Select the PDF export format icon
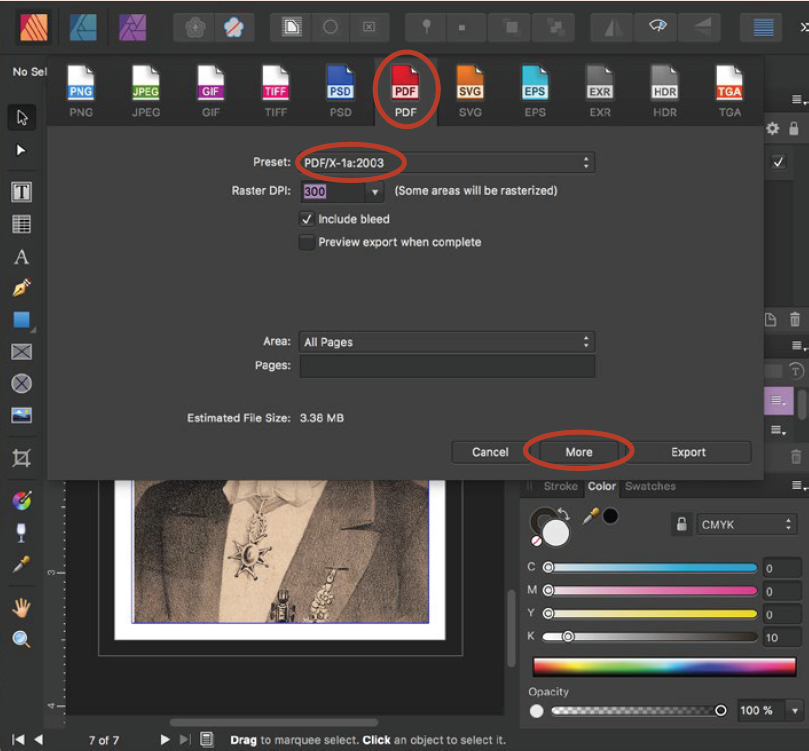The width and height of the screenshot is (809, 751). [406, 84]
